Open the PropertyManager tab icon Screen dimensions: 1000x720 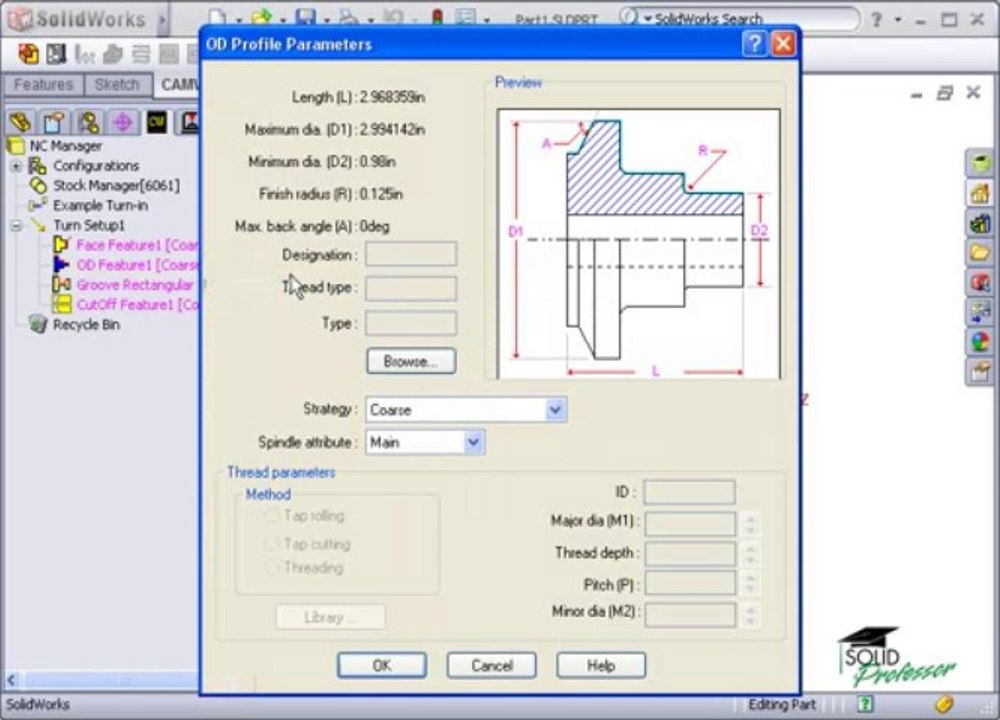click(x=54, y=121)
